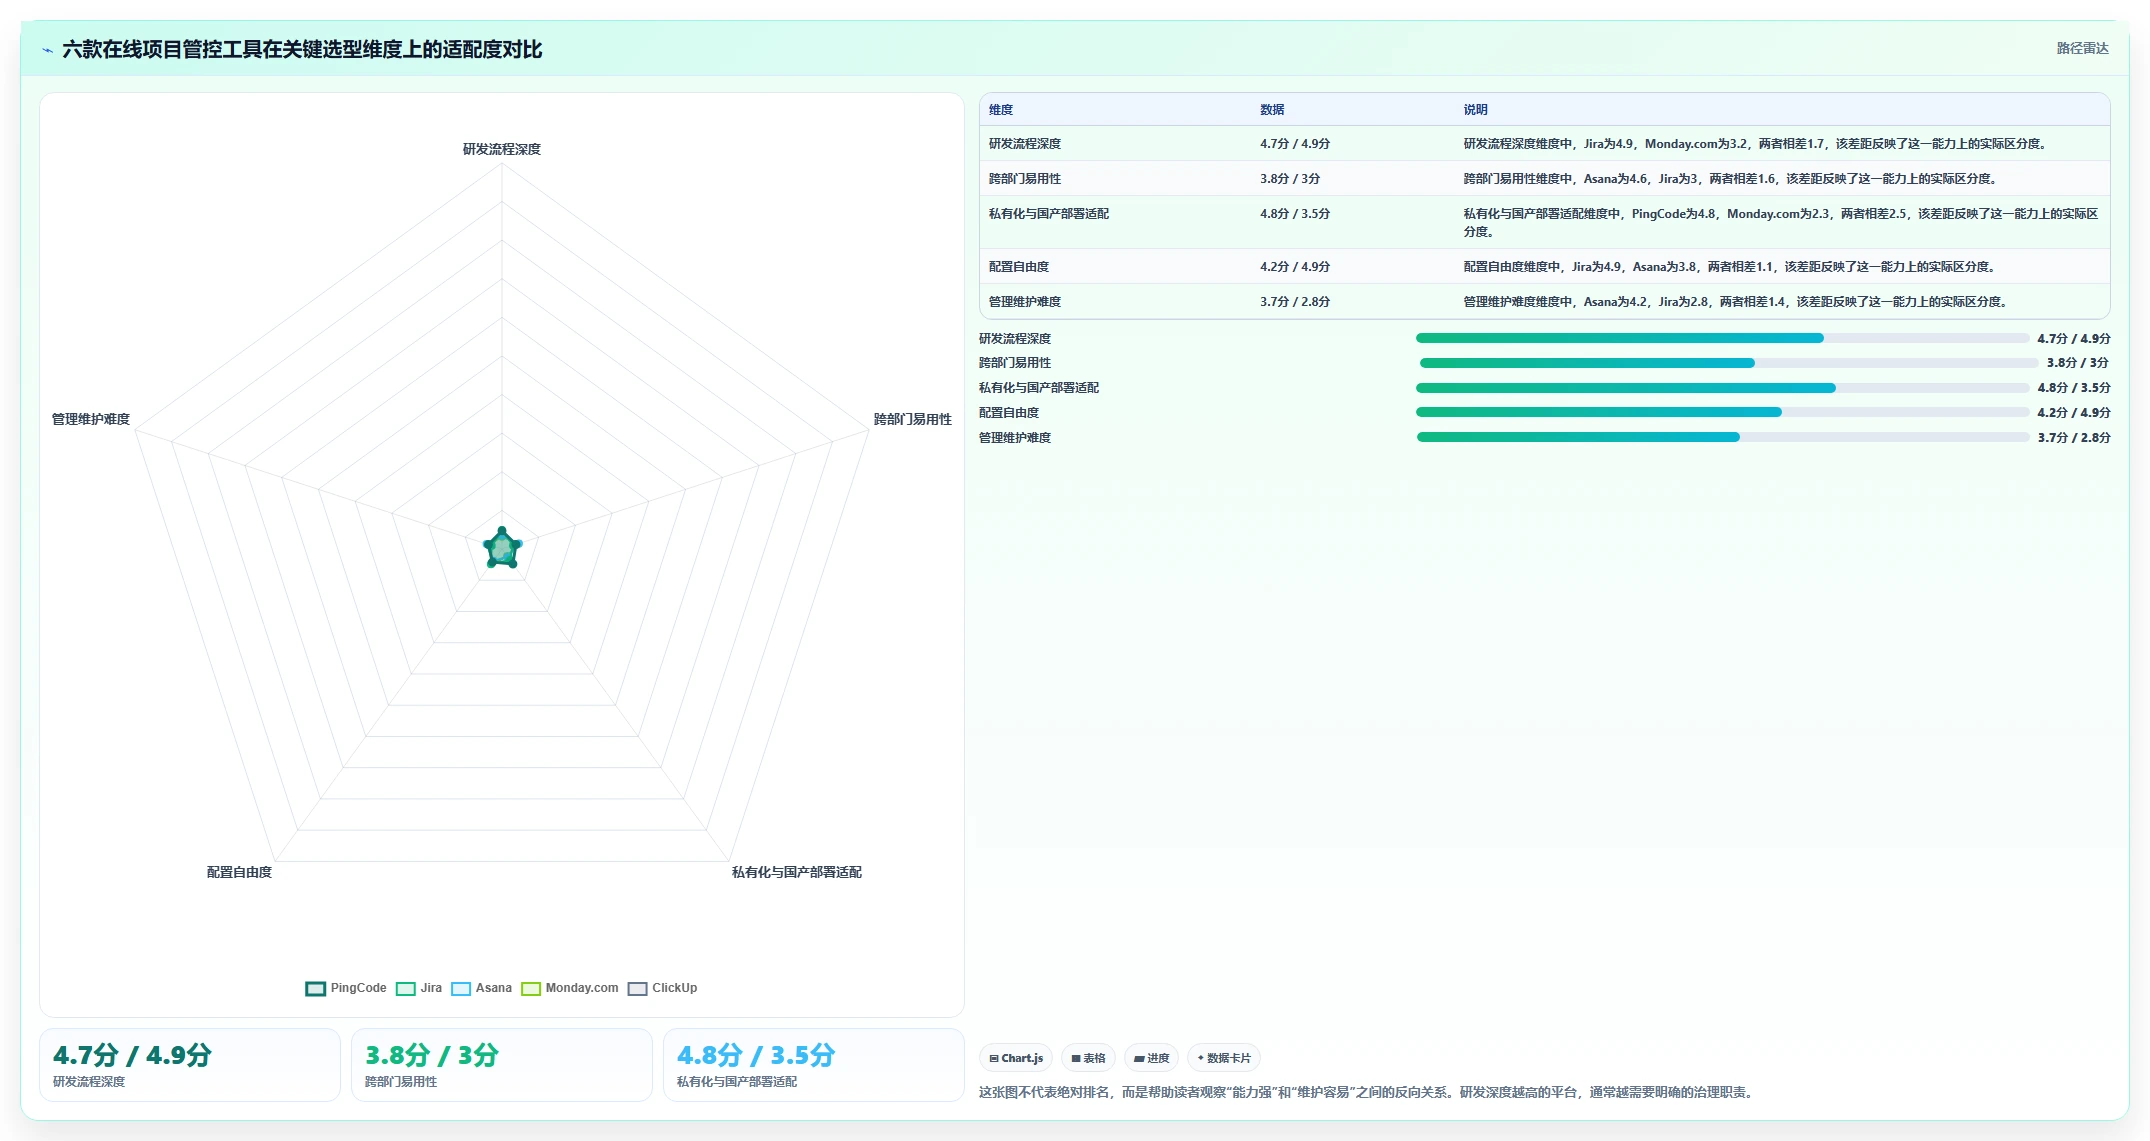Click table cell 4.2分 / 4.9分
The width and height of the screenshot is (2150, 1141).
tap(1294, 267)
